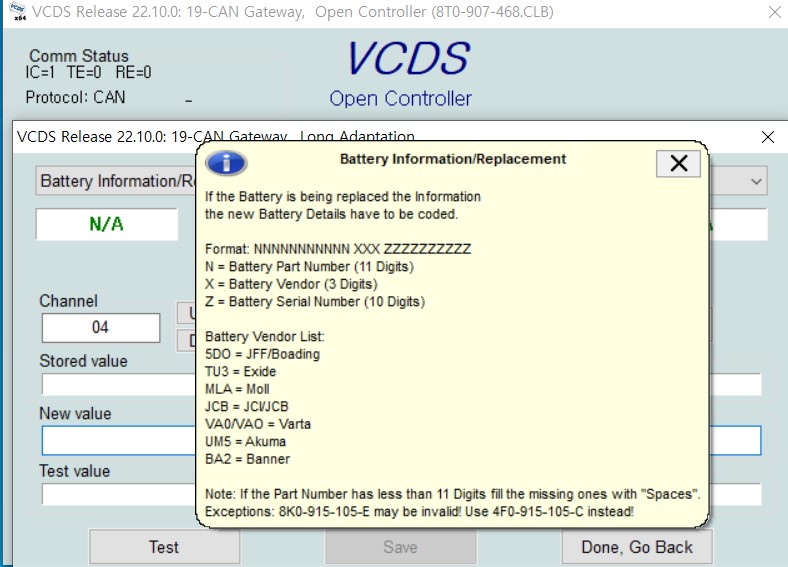
Task: Click 'JCB = JCI/JCB' vendor entry
Action: [x=247, y=406]
